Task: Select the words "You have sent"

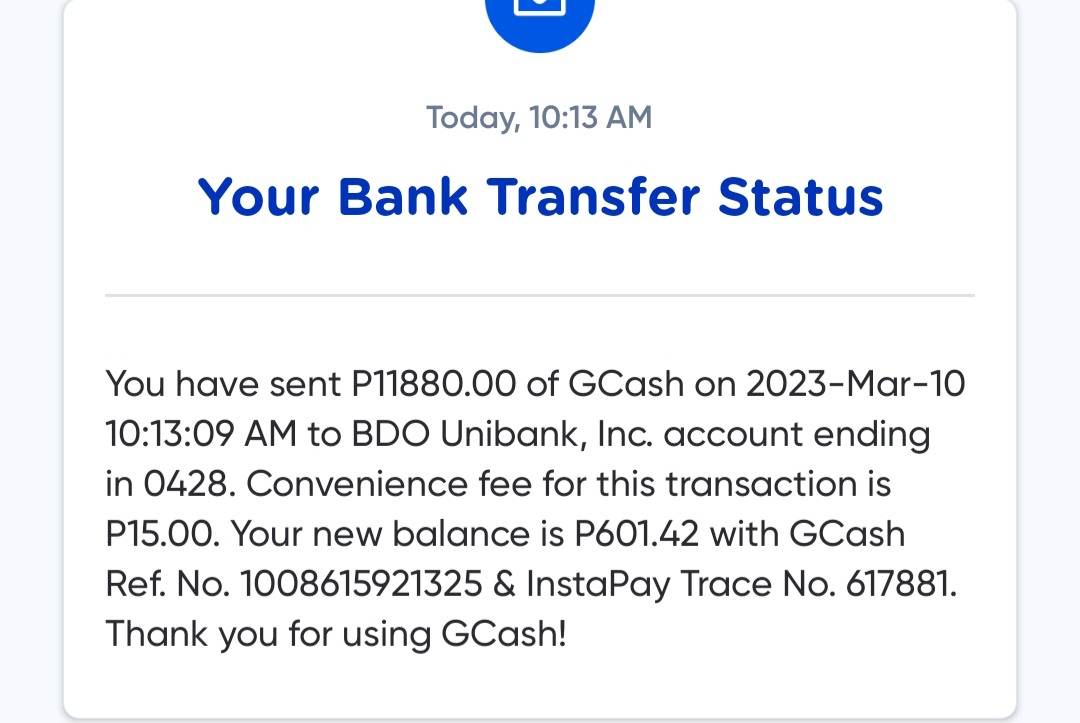Action: point(223,384)
